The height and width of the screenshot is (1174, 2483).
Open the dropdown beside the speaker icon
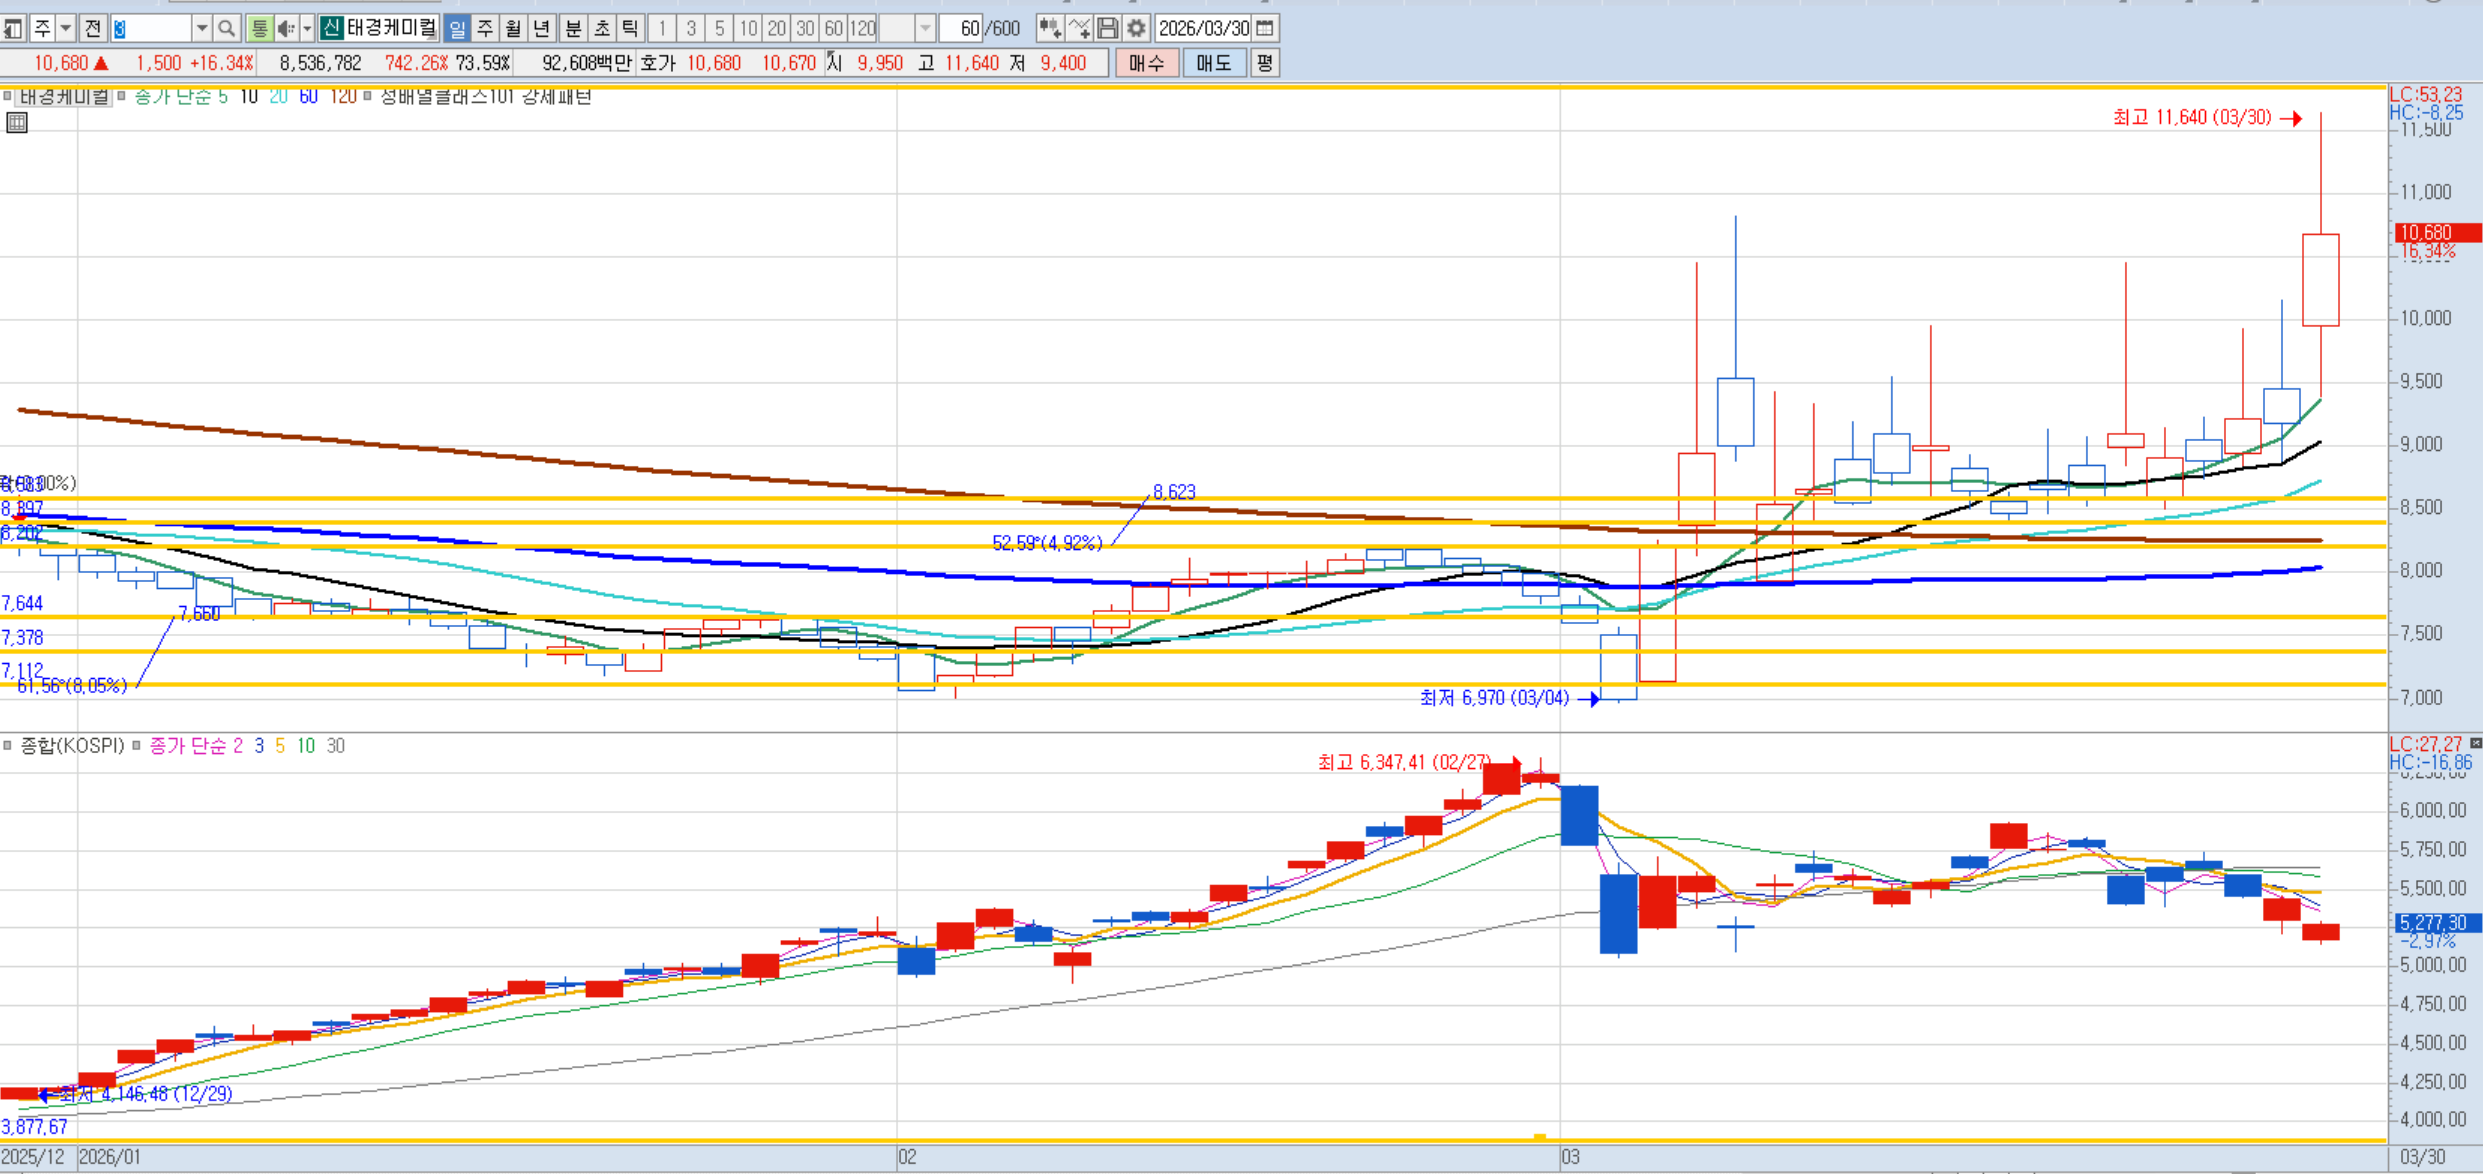[307, 29]
